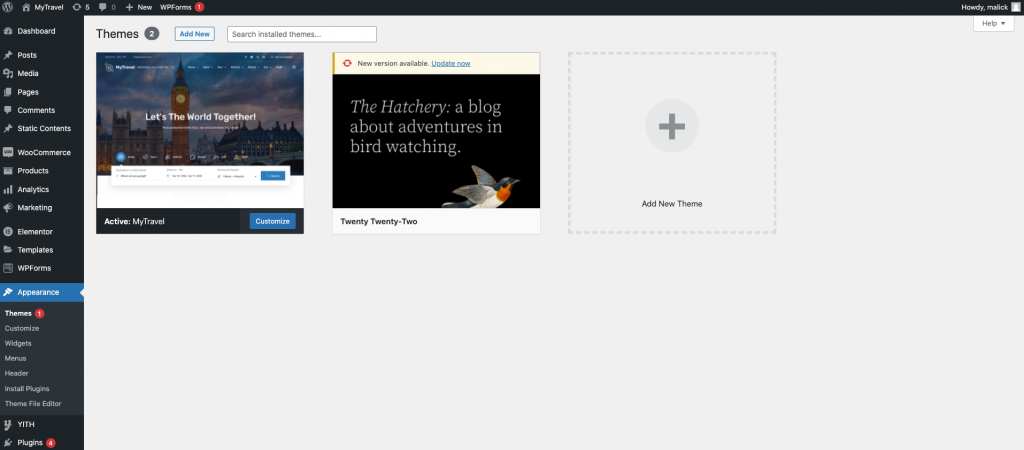Click the Dashboard gauge icon
The height and width of the screenshot is (450, 1024).
(8, 31)
